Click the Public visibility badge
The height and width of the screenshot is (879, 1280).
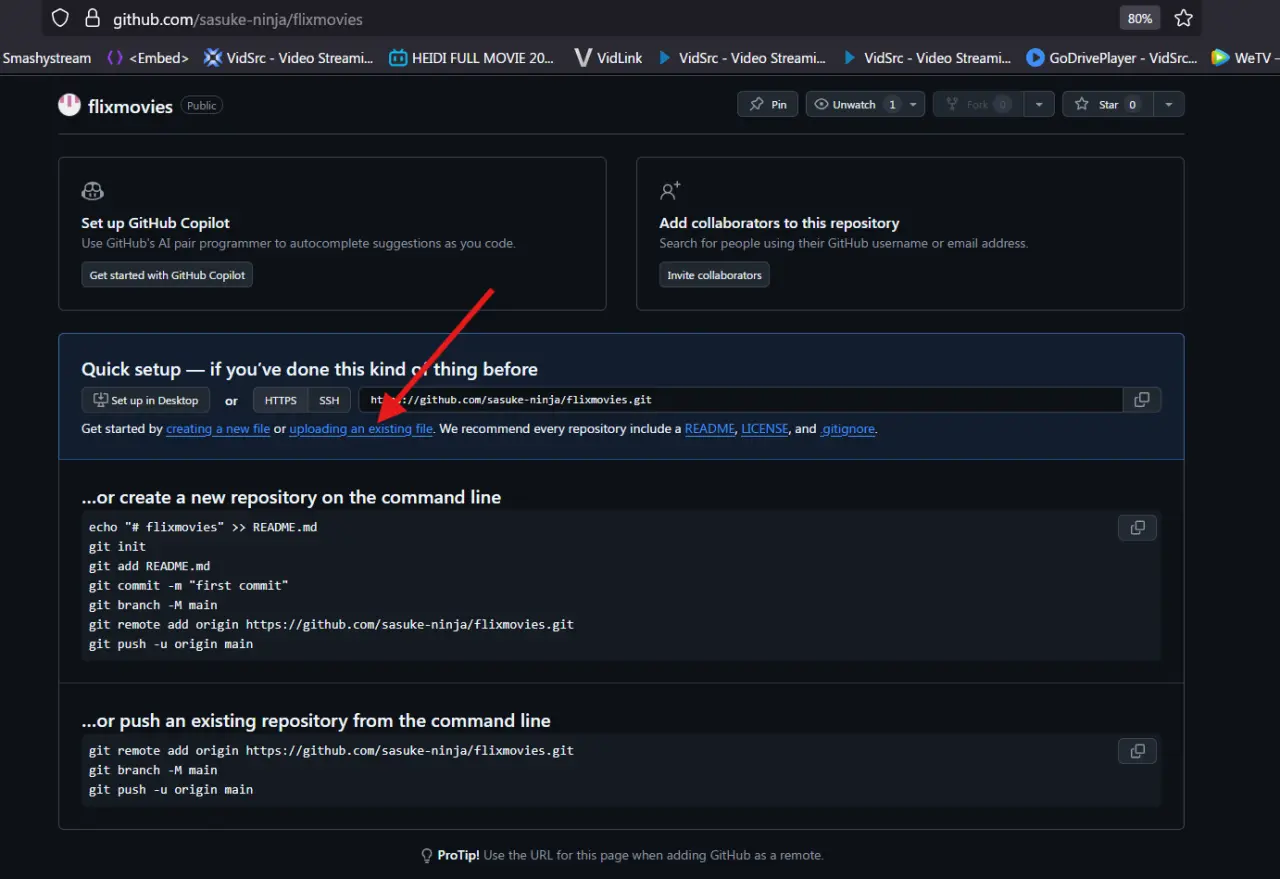[x=202, y=106]
